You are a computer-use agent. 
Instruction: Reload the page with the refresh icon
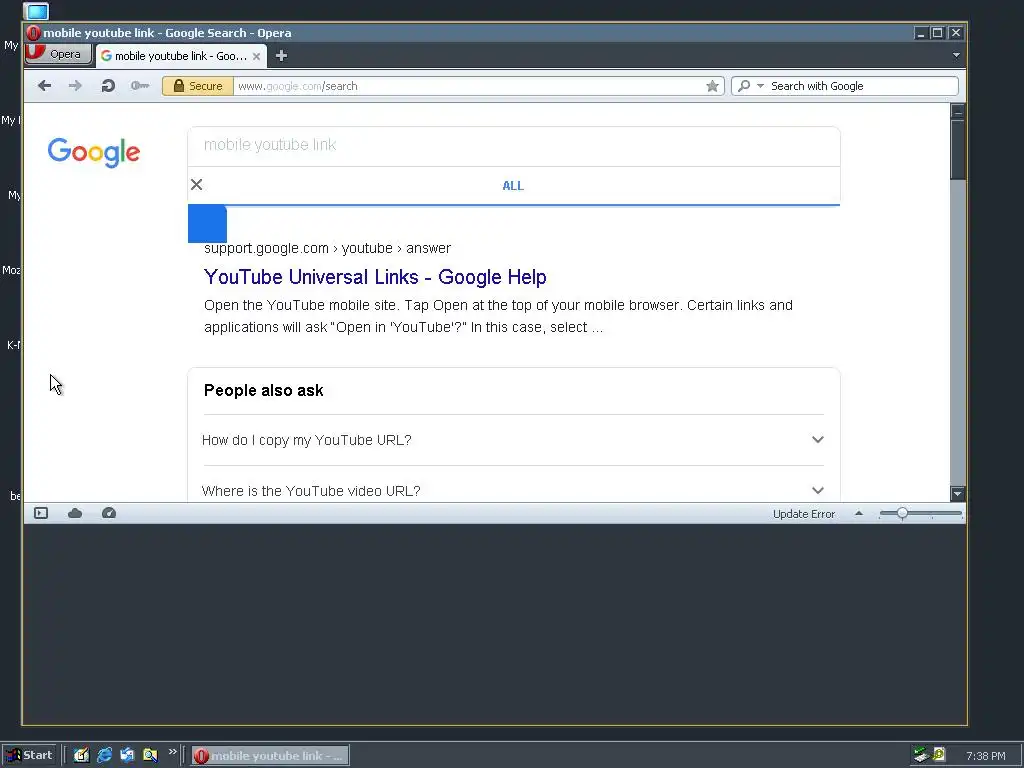[x=108, y=86]
